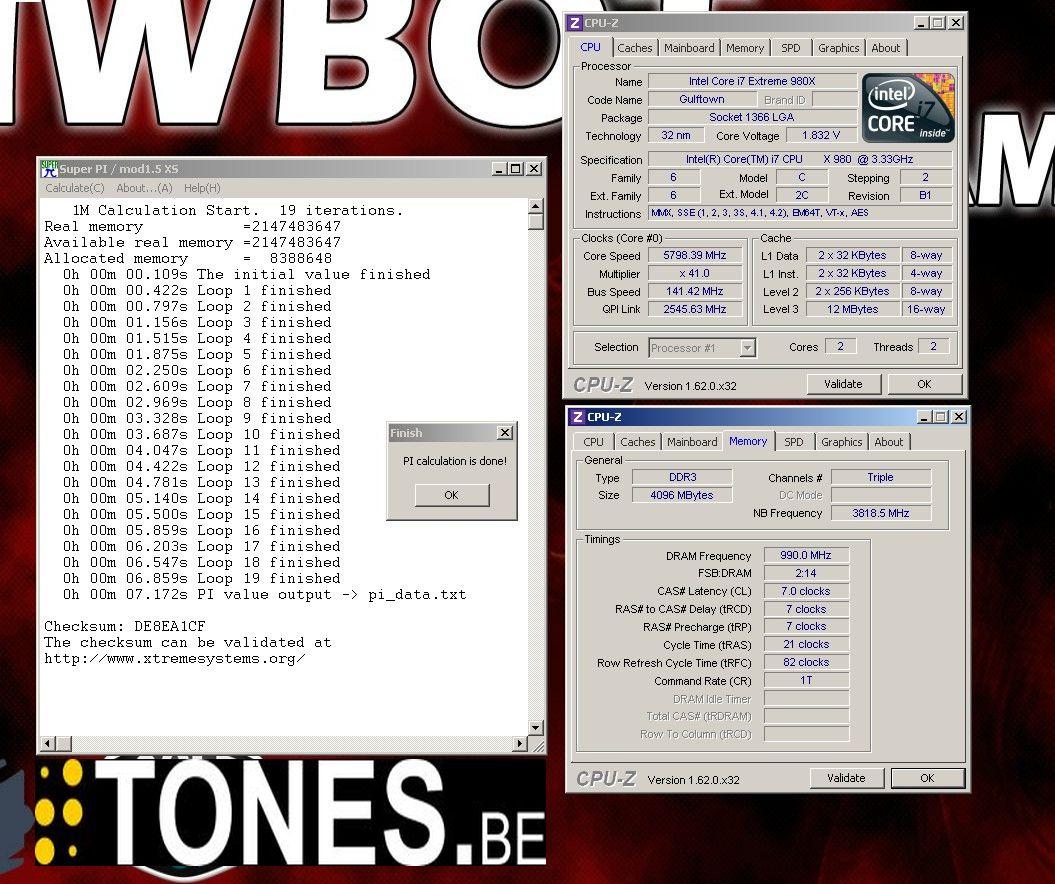Image resolution: width=1055 pixels, height=884 pixels.
Task: Open SPD tab in top CPU-Z window
Action: pos(791,48)
